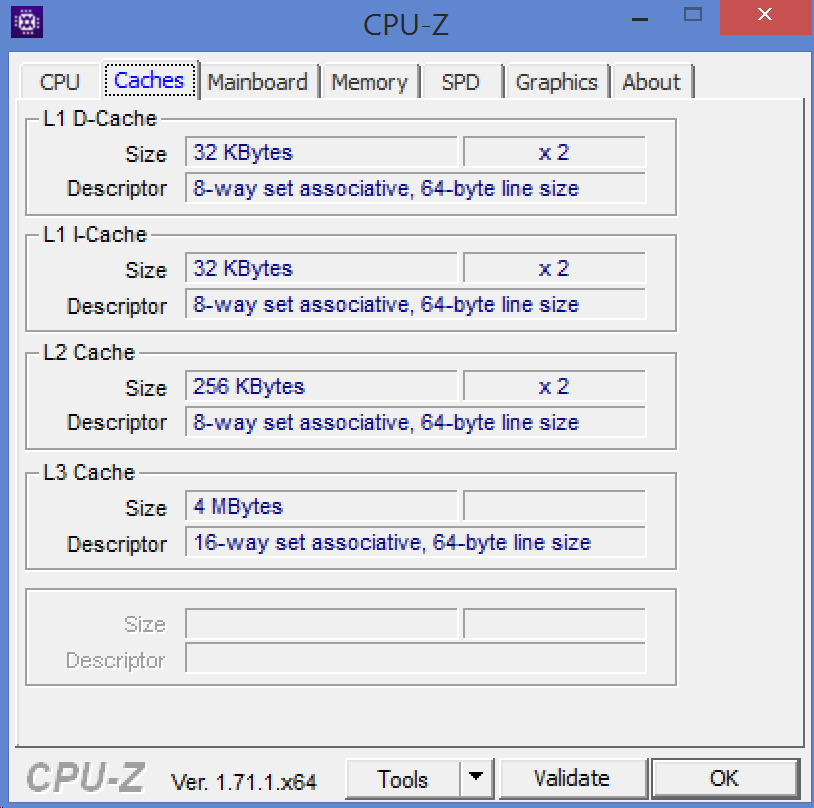Expand the Tools dropdown arrow
Viewport: 814px width, 808px height.
476,779
